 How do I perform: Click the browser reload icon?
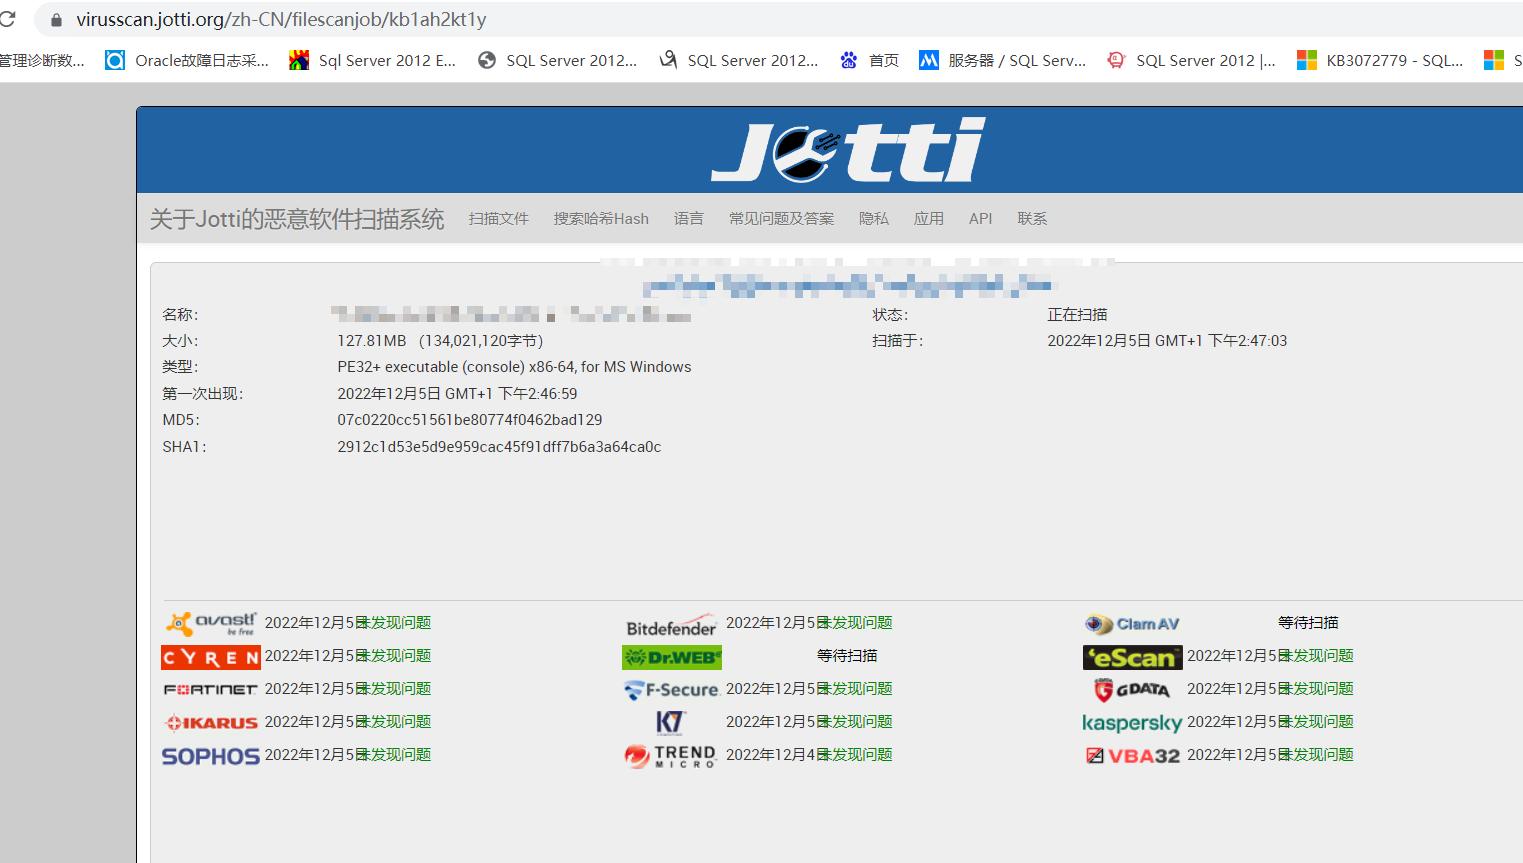[x=7, y=19]
